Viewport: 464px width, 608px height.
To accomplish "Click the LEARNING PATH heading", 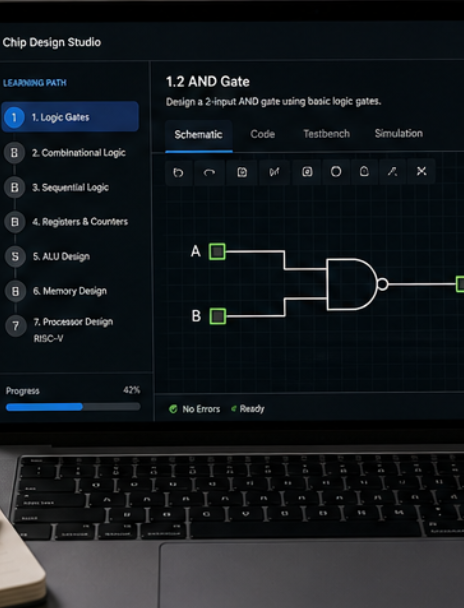I will (x=34, y=83).
